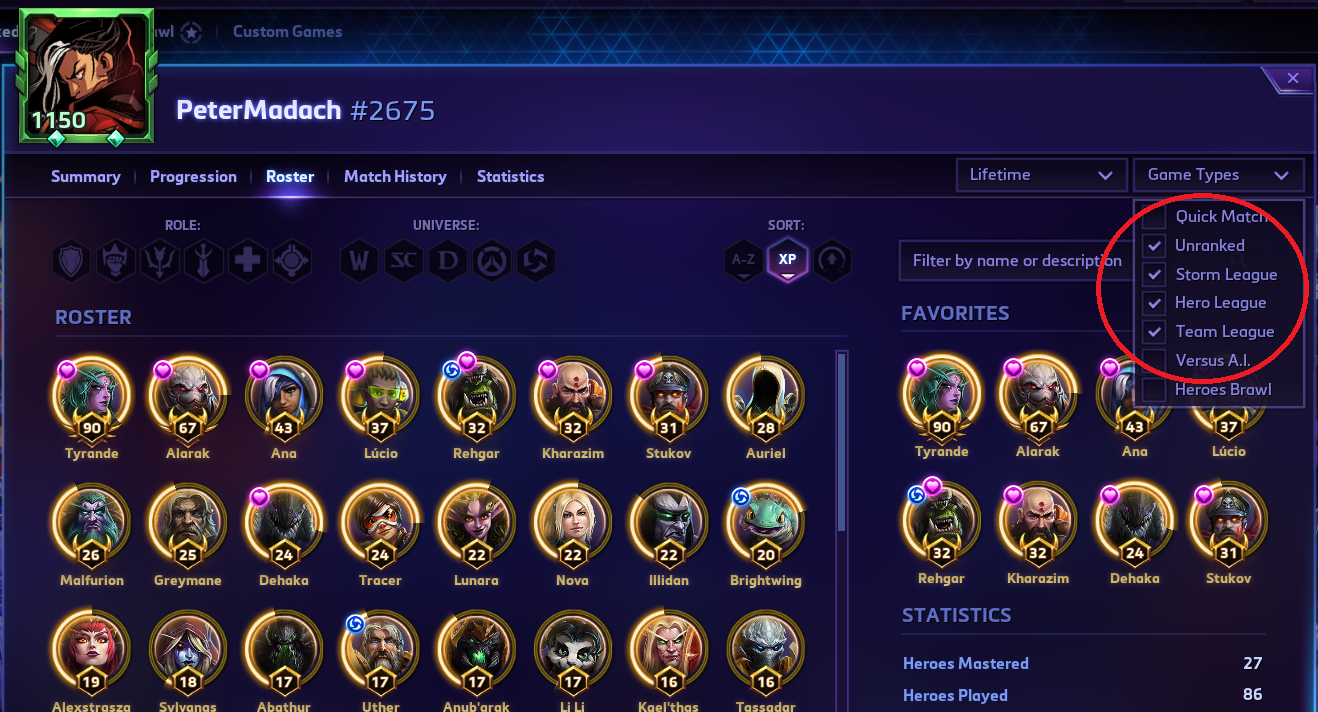Uncheck the Storm League game type
The image size is (1318, 712).
click(1154, 274)
